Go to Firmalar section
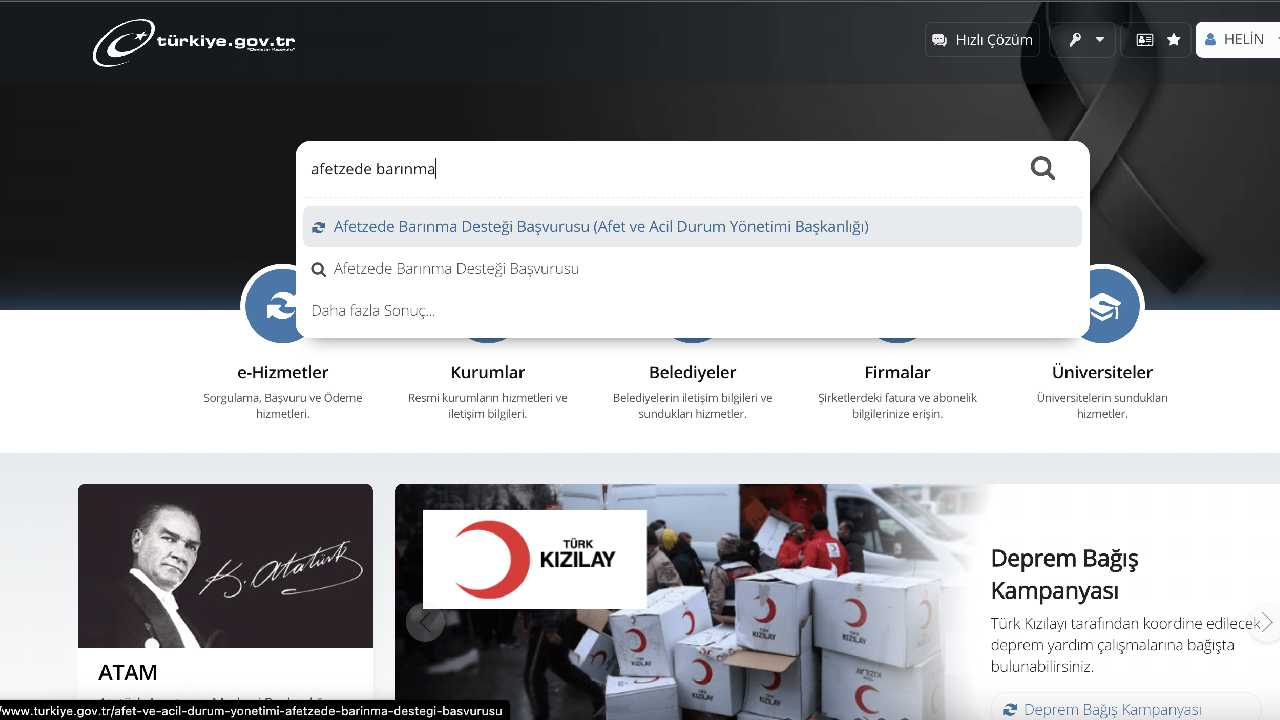Screen dimensions: 1280x720 (898, 372)
